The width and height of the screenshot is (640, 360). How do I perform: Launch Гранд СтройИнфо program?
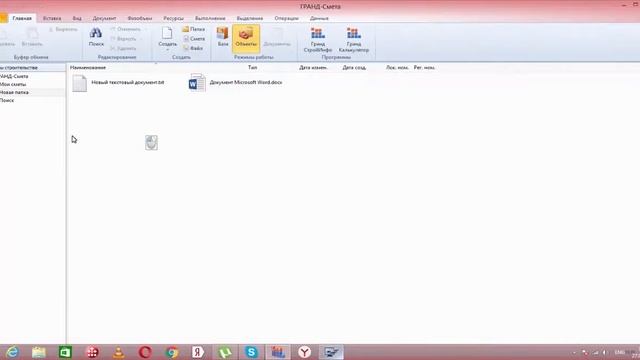(318, 40)
